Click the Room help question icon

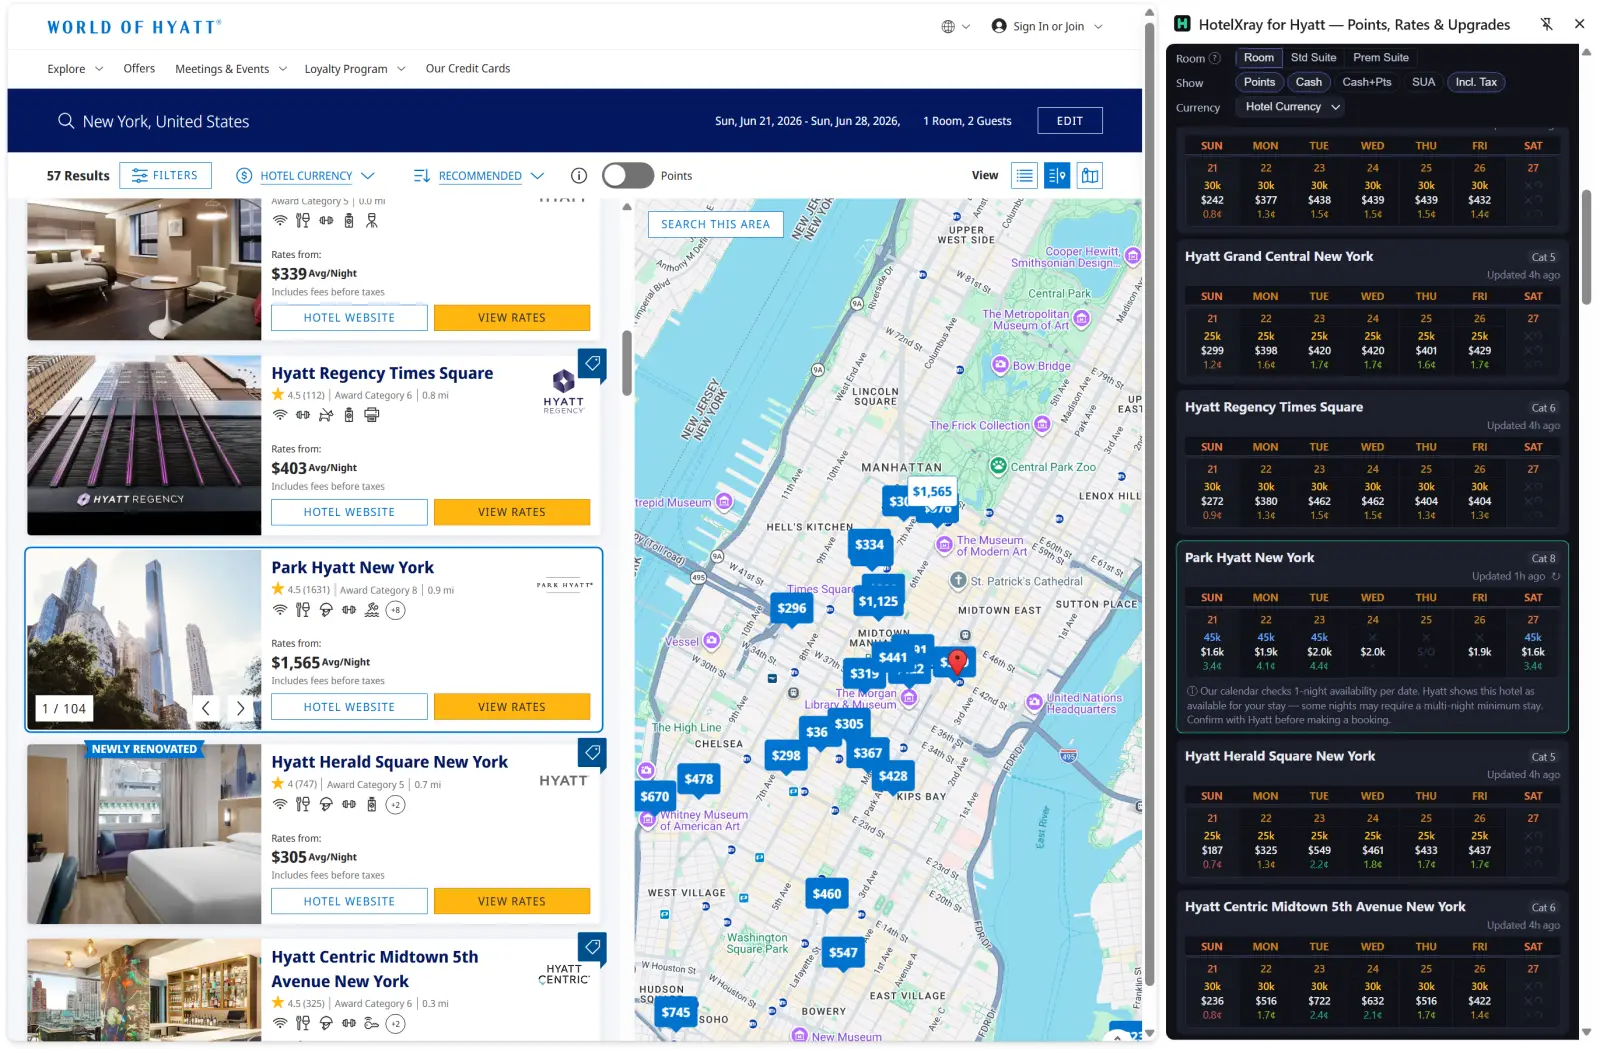pos(1215,58)
